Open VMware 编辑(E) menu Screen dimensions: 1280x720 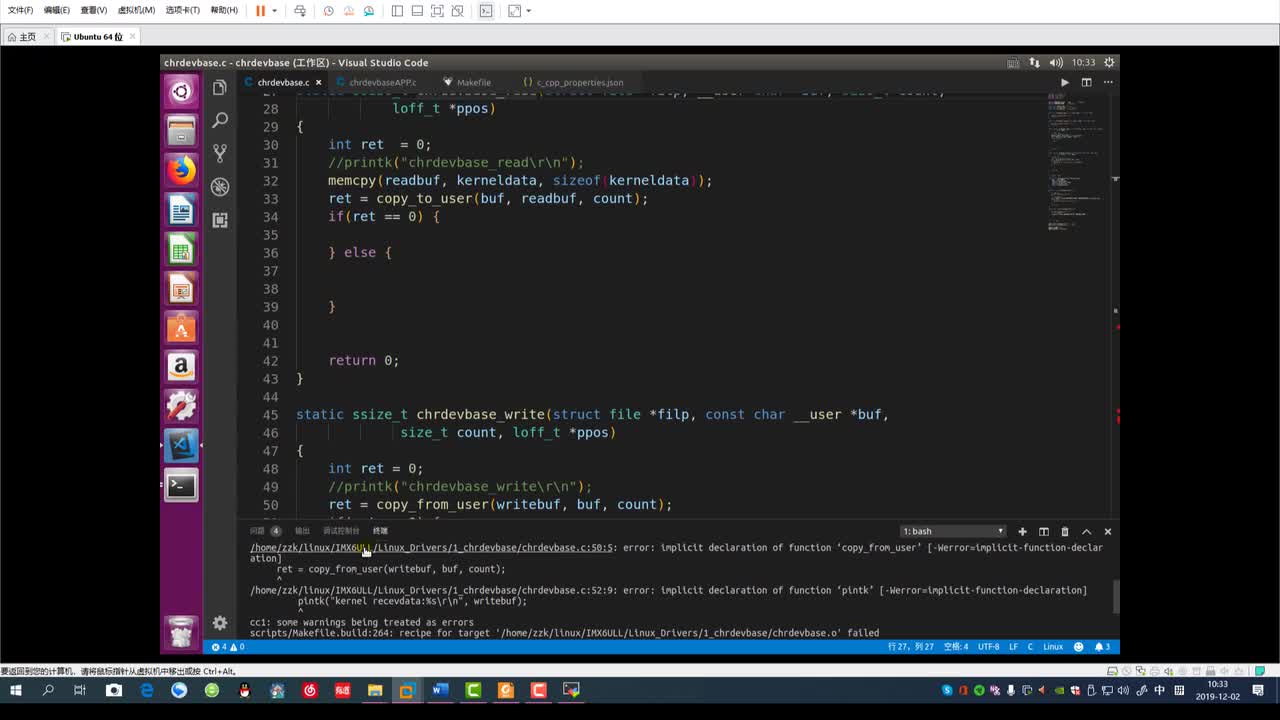pyautogui.click(x=57, y=10)
